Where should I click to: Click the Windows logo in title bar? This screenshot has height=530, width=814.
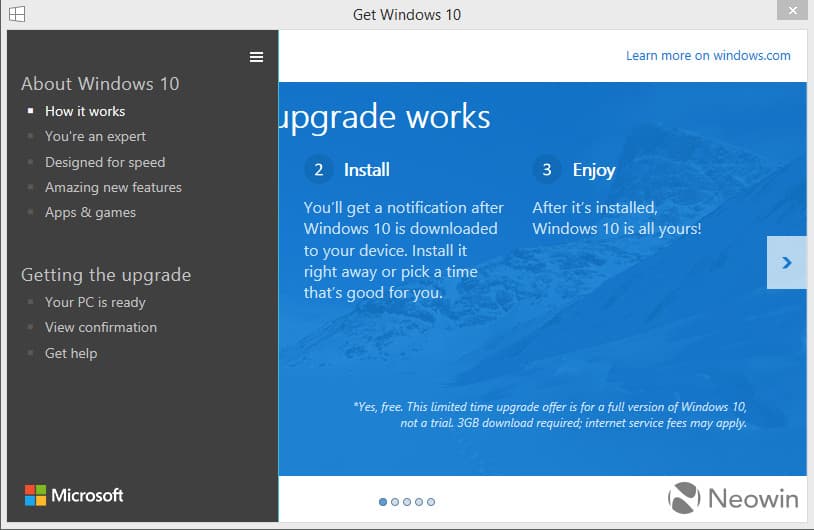coord(17,14)
